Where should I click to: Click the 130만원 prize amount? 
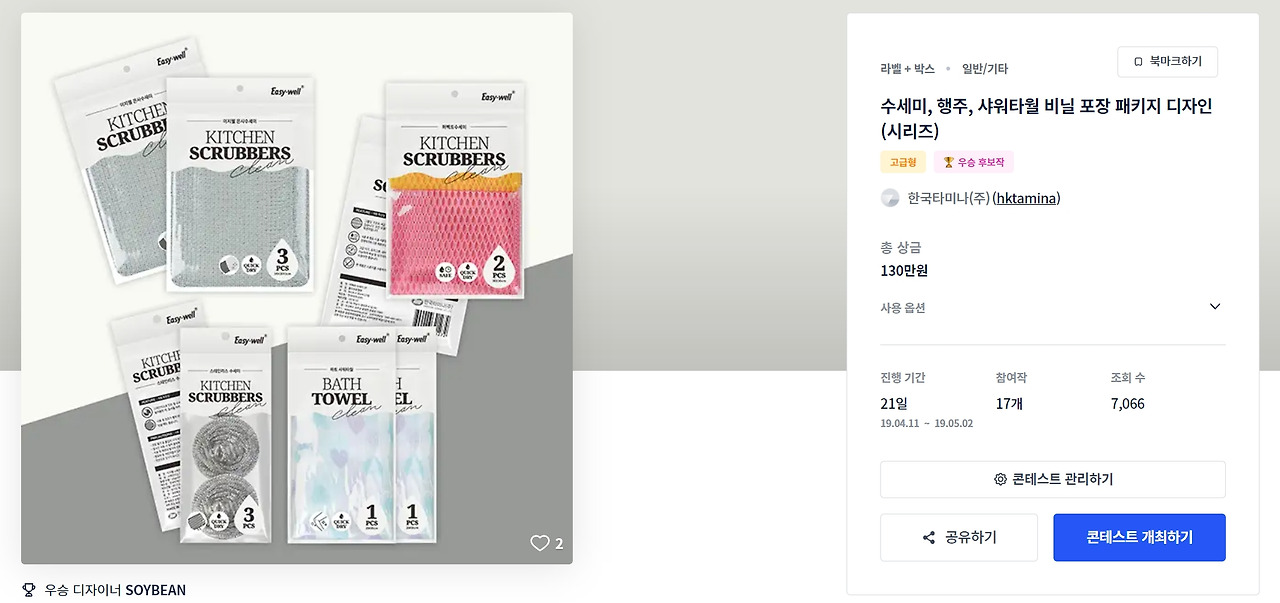pos(904,271)
